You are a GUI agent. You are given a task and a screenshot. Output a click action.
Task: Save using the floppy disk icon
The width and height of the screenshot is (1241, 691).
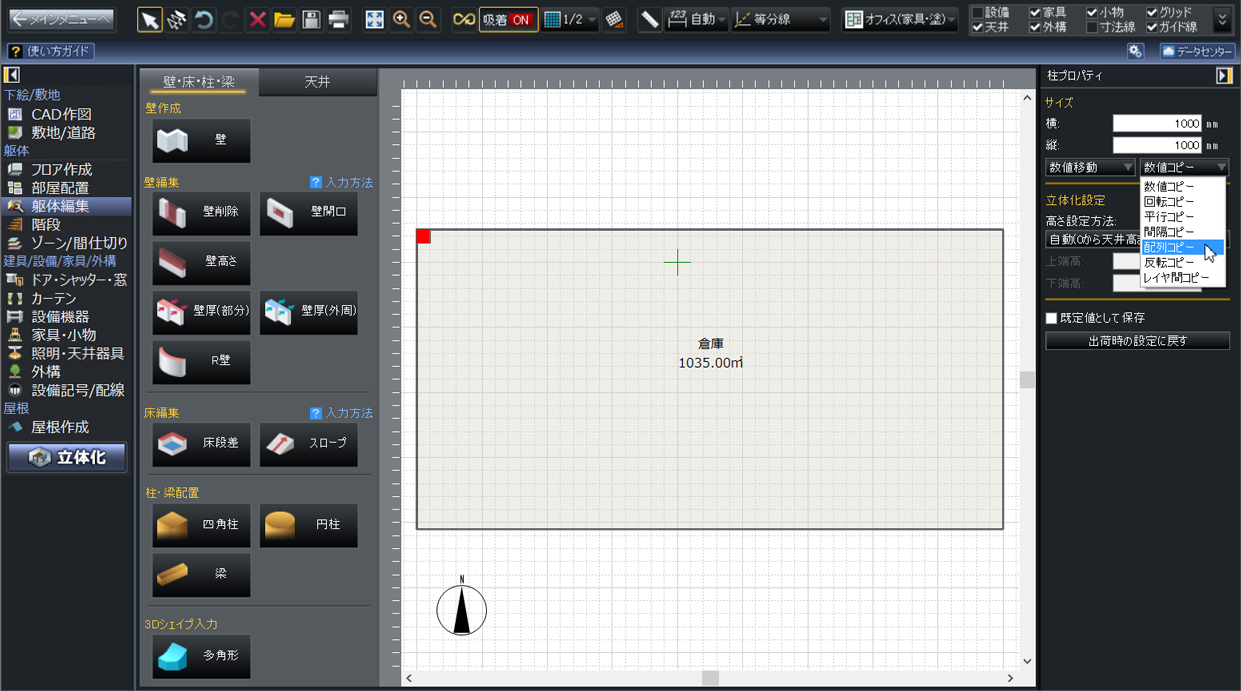point(311,19)
